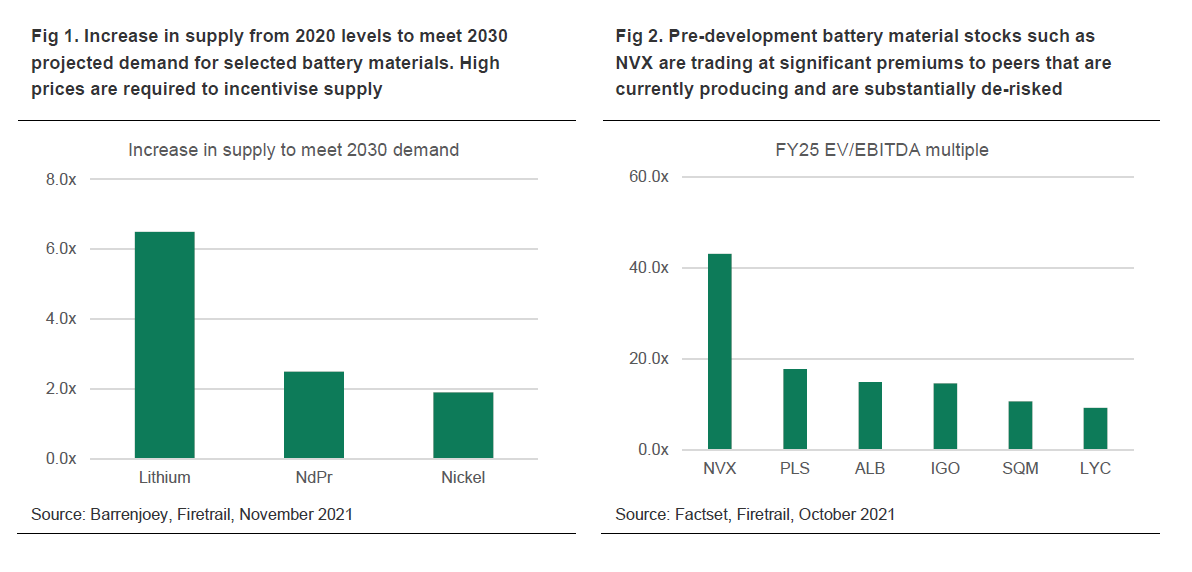Click the 'NVX' x-axis category label
The height and width of the screenshot is (572, 1192).
tap(720, 469)
